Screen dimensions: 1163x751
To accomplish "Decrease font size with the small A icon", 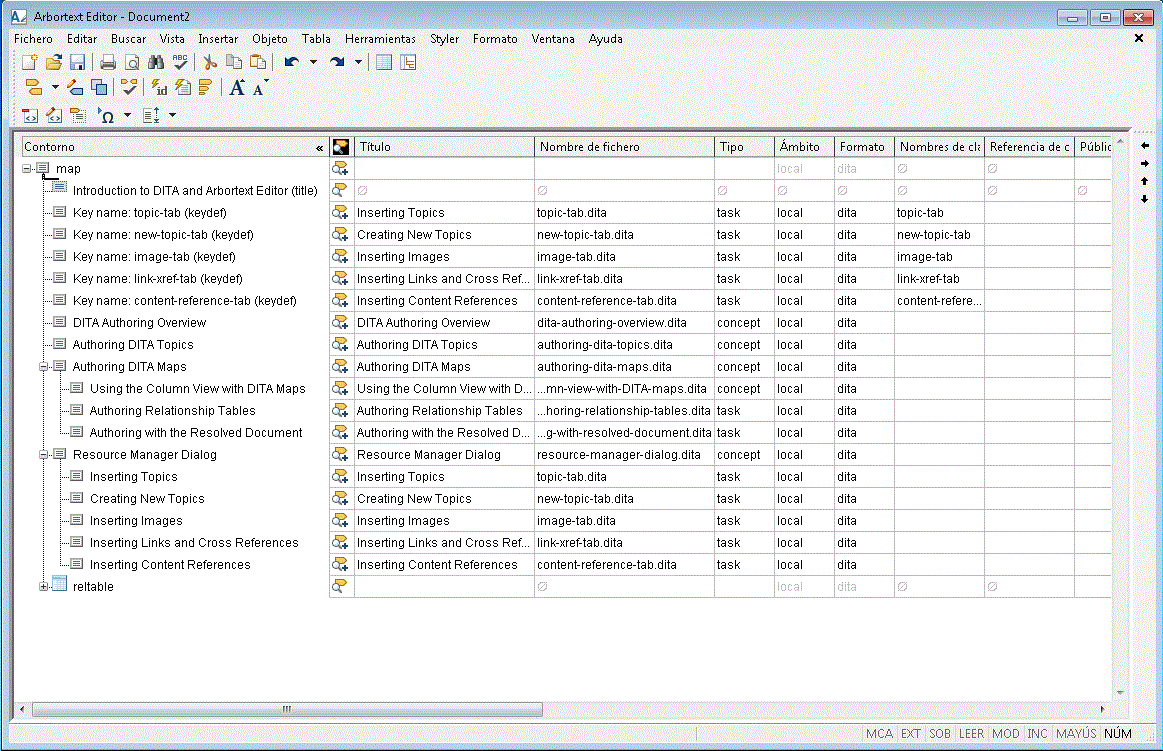I will (260, 88).
